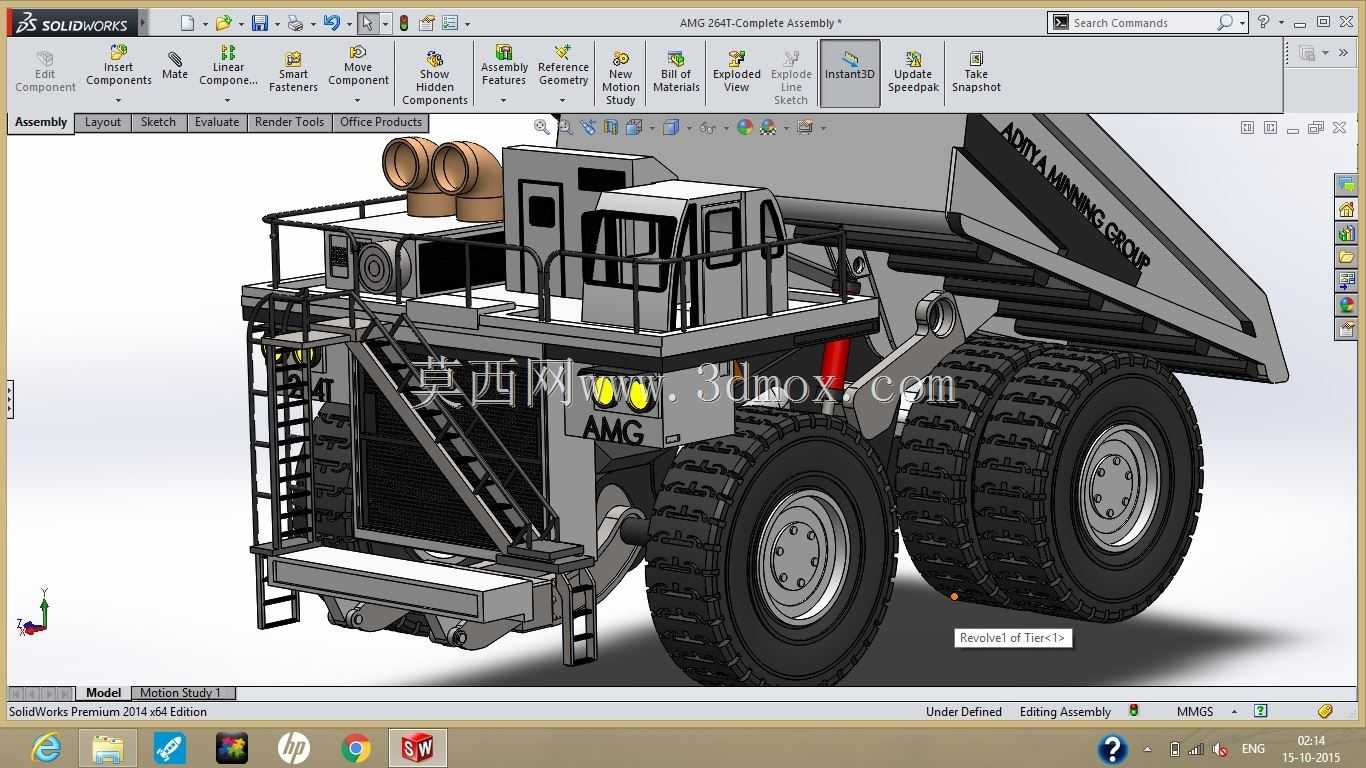The width and height of the screenshot is (1366, 768).
Task: Toggle the Section View icon
Action: [x=611, y=127]
